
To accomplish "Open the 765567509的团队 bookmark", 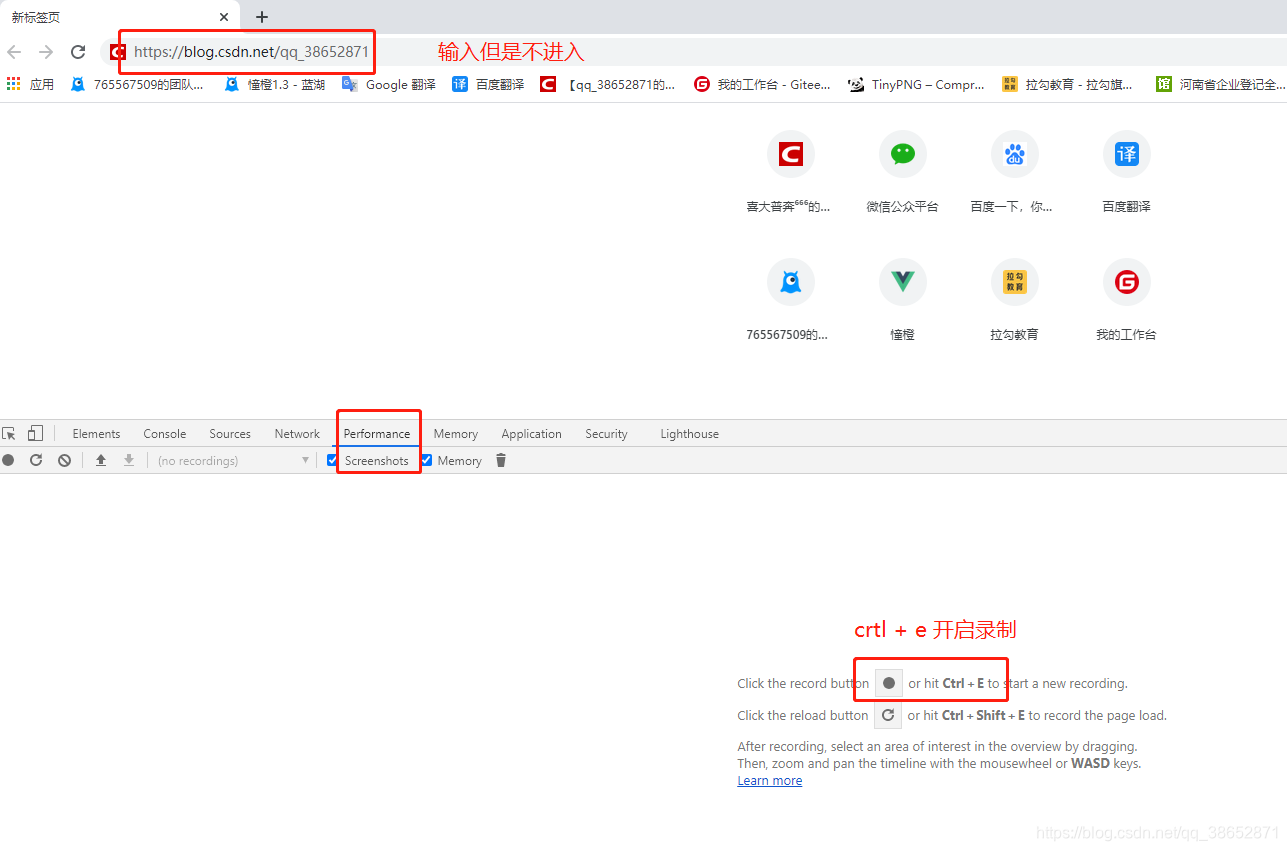I will pos(137,85).
